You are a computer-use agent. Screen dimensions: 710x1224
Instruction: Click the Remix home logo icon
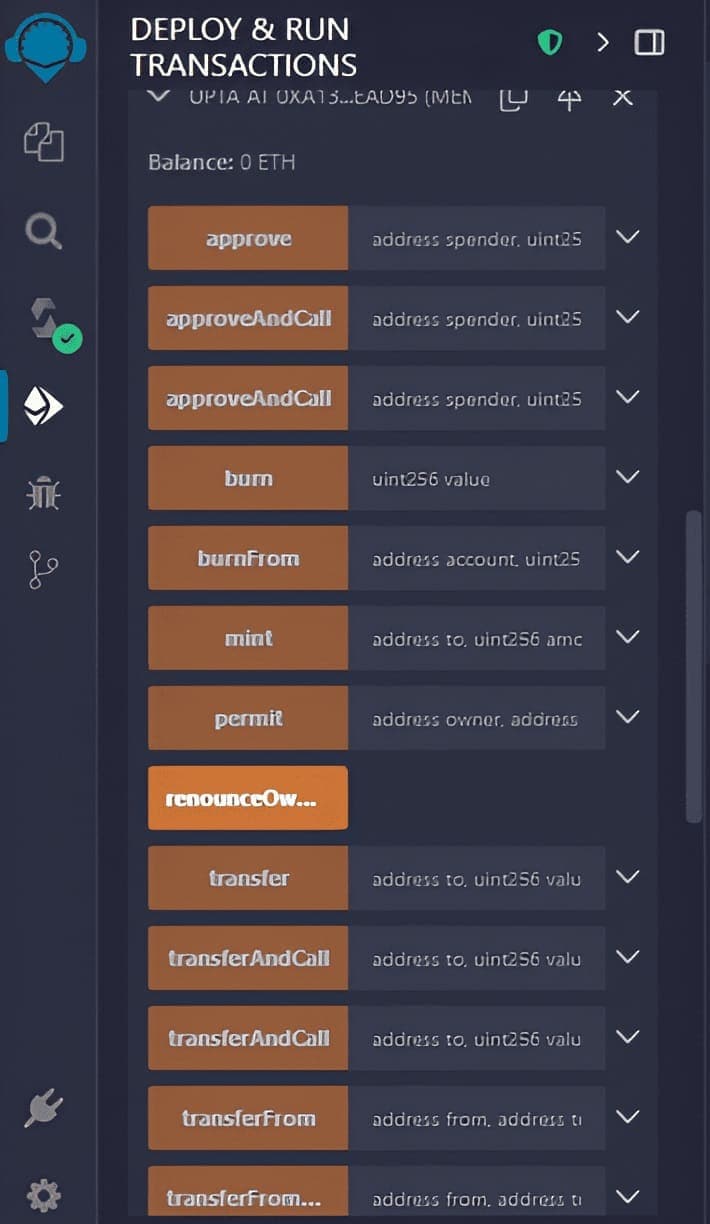click(x=45, y=47)
